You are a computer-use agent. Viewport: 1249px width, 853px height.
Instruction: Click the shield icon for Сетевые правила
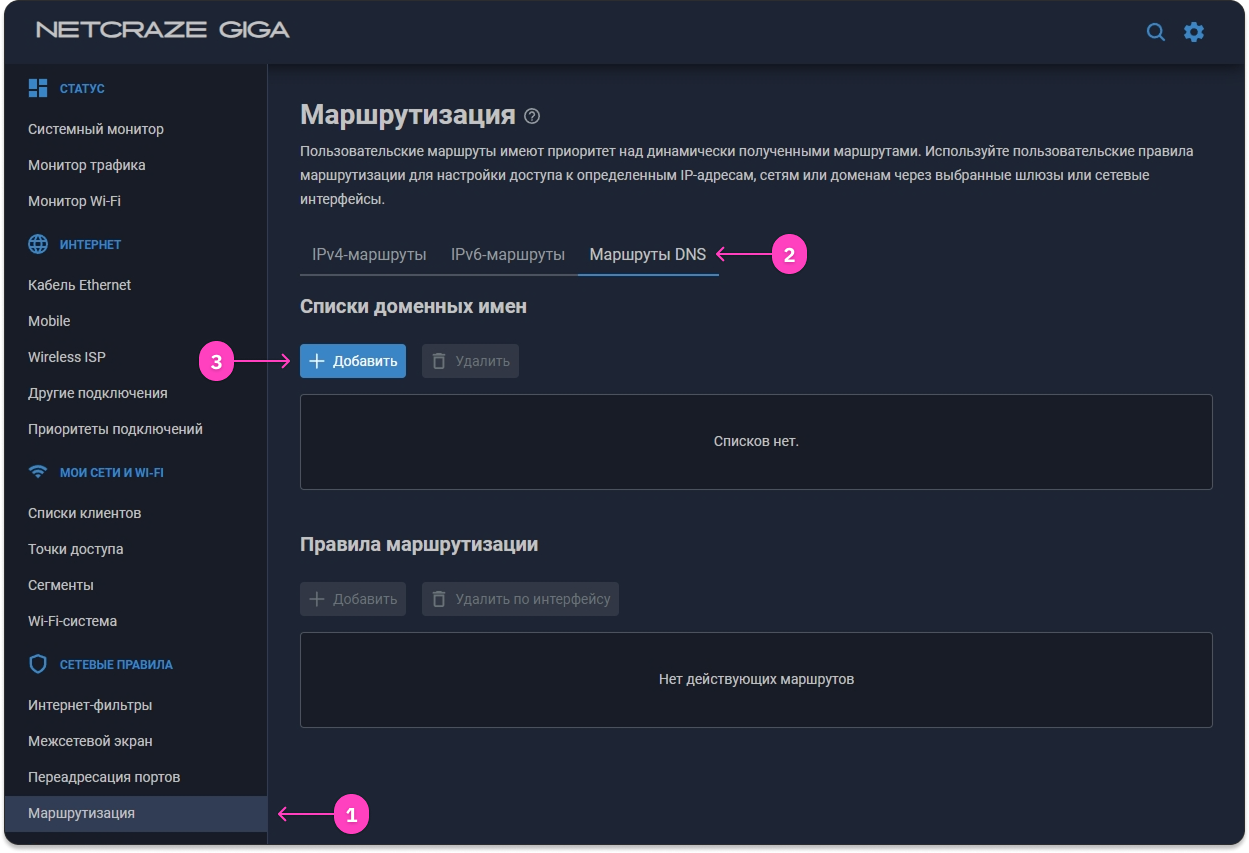coord(38,664)
